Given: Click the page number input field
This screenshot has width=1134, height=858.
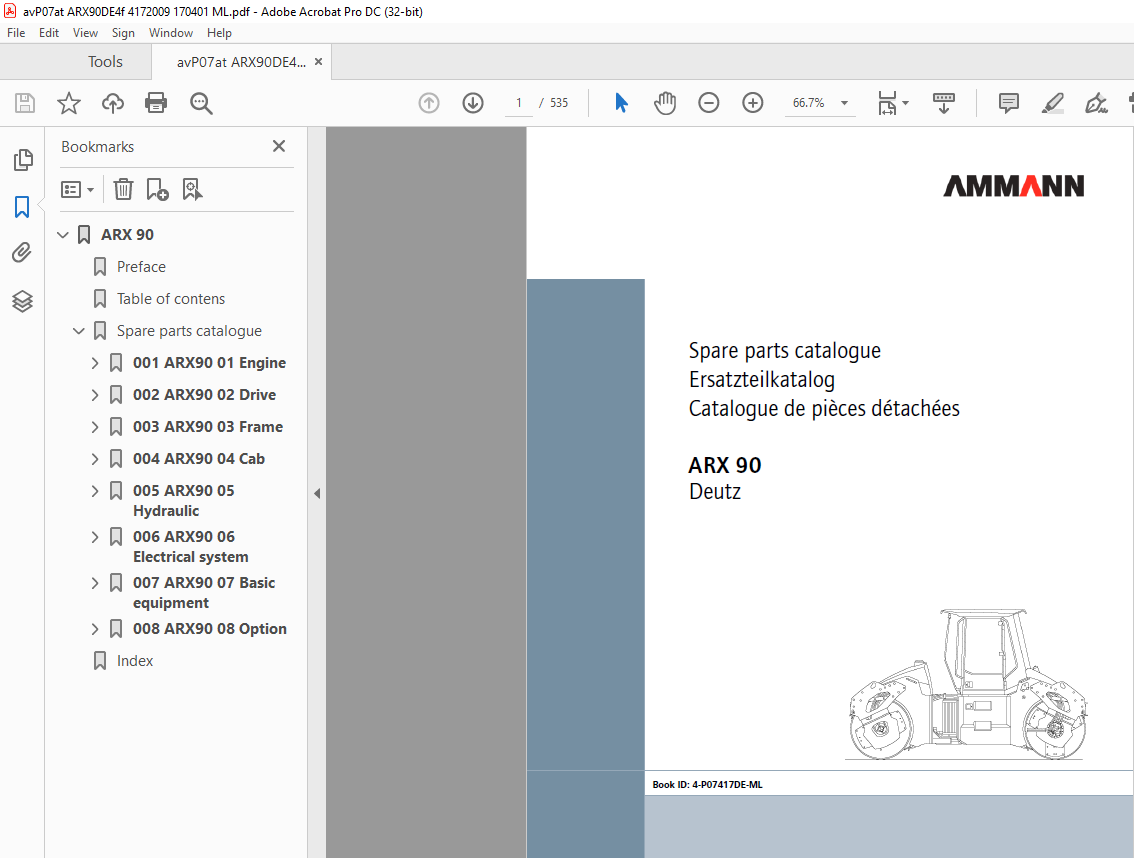Looking at the screenshot, I should (519, 103).
